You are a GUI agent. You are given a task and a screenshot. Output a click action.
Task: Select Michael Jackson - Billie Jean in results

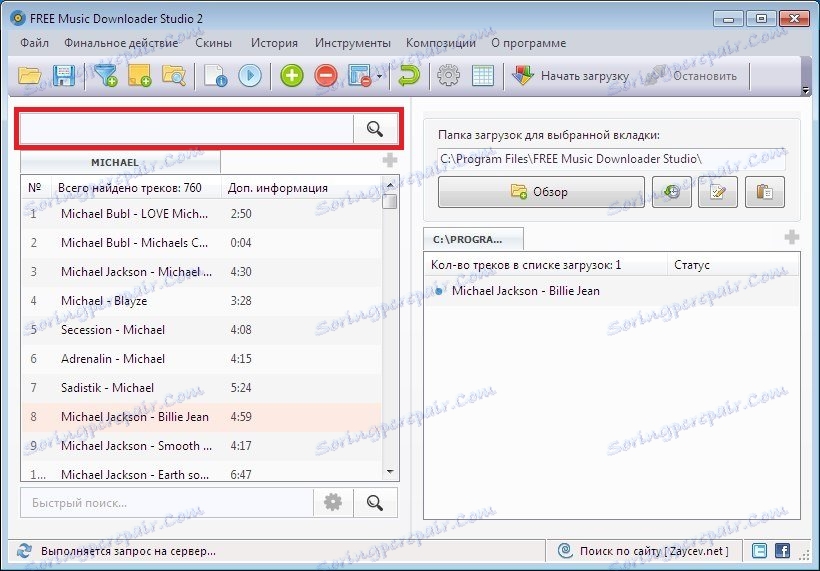[201, 417]
